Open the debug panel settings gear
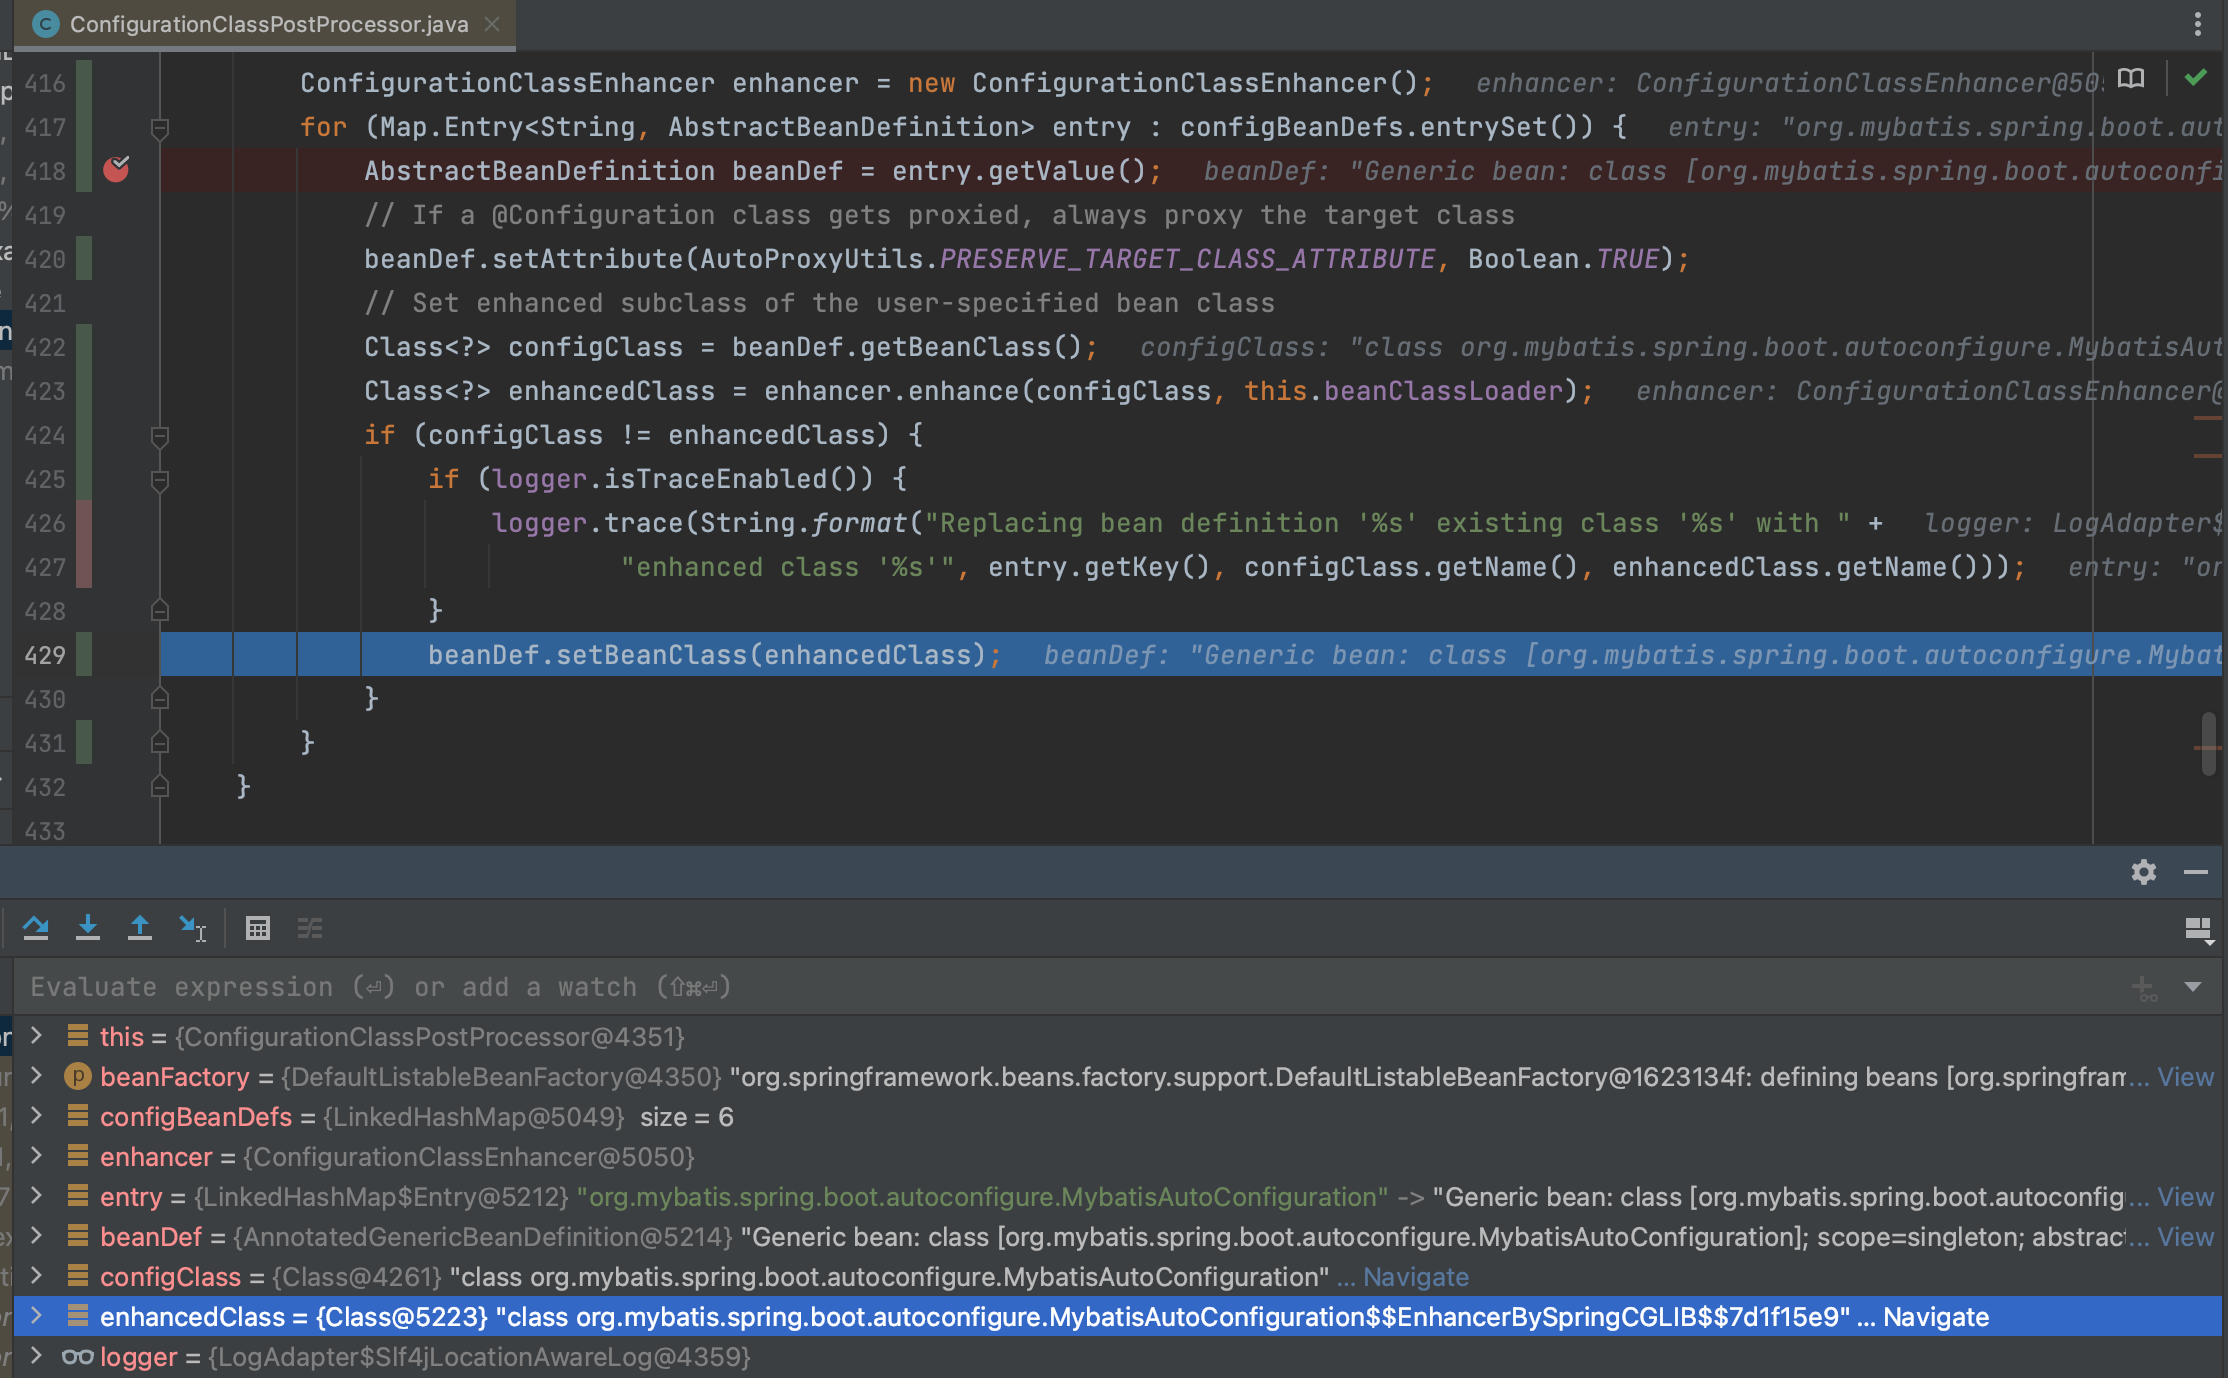Screen dimensions: 2228x1378 click(x=2143, y=872)
